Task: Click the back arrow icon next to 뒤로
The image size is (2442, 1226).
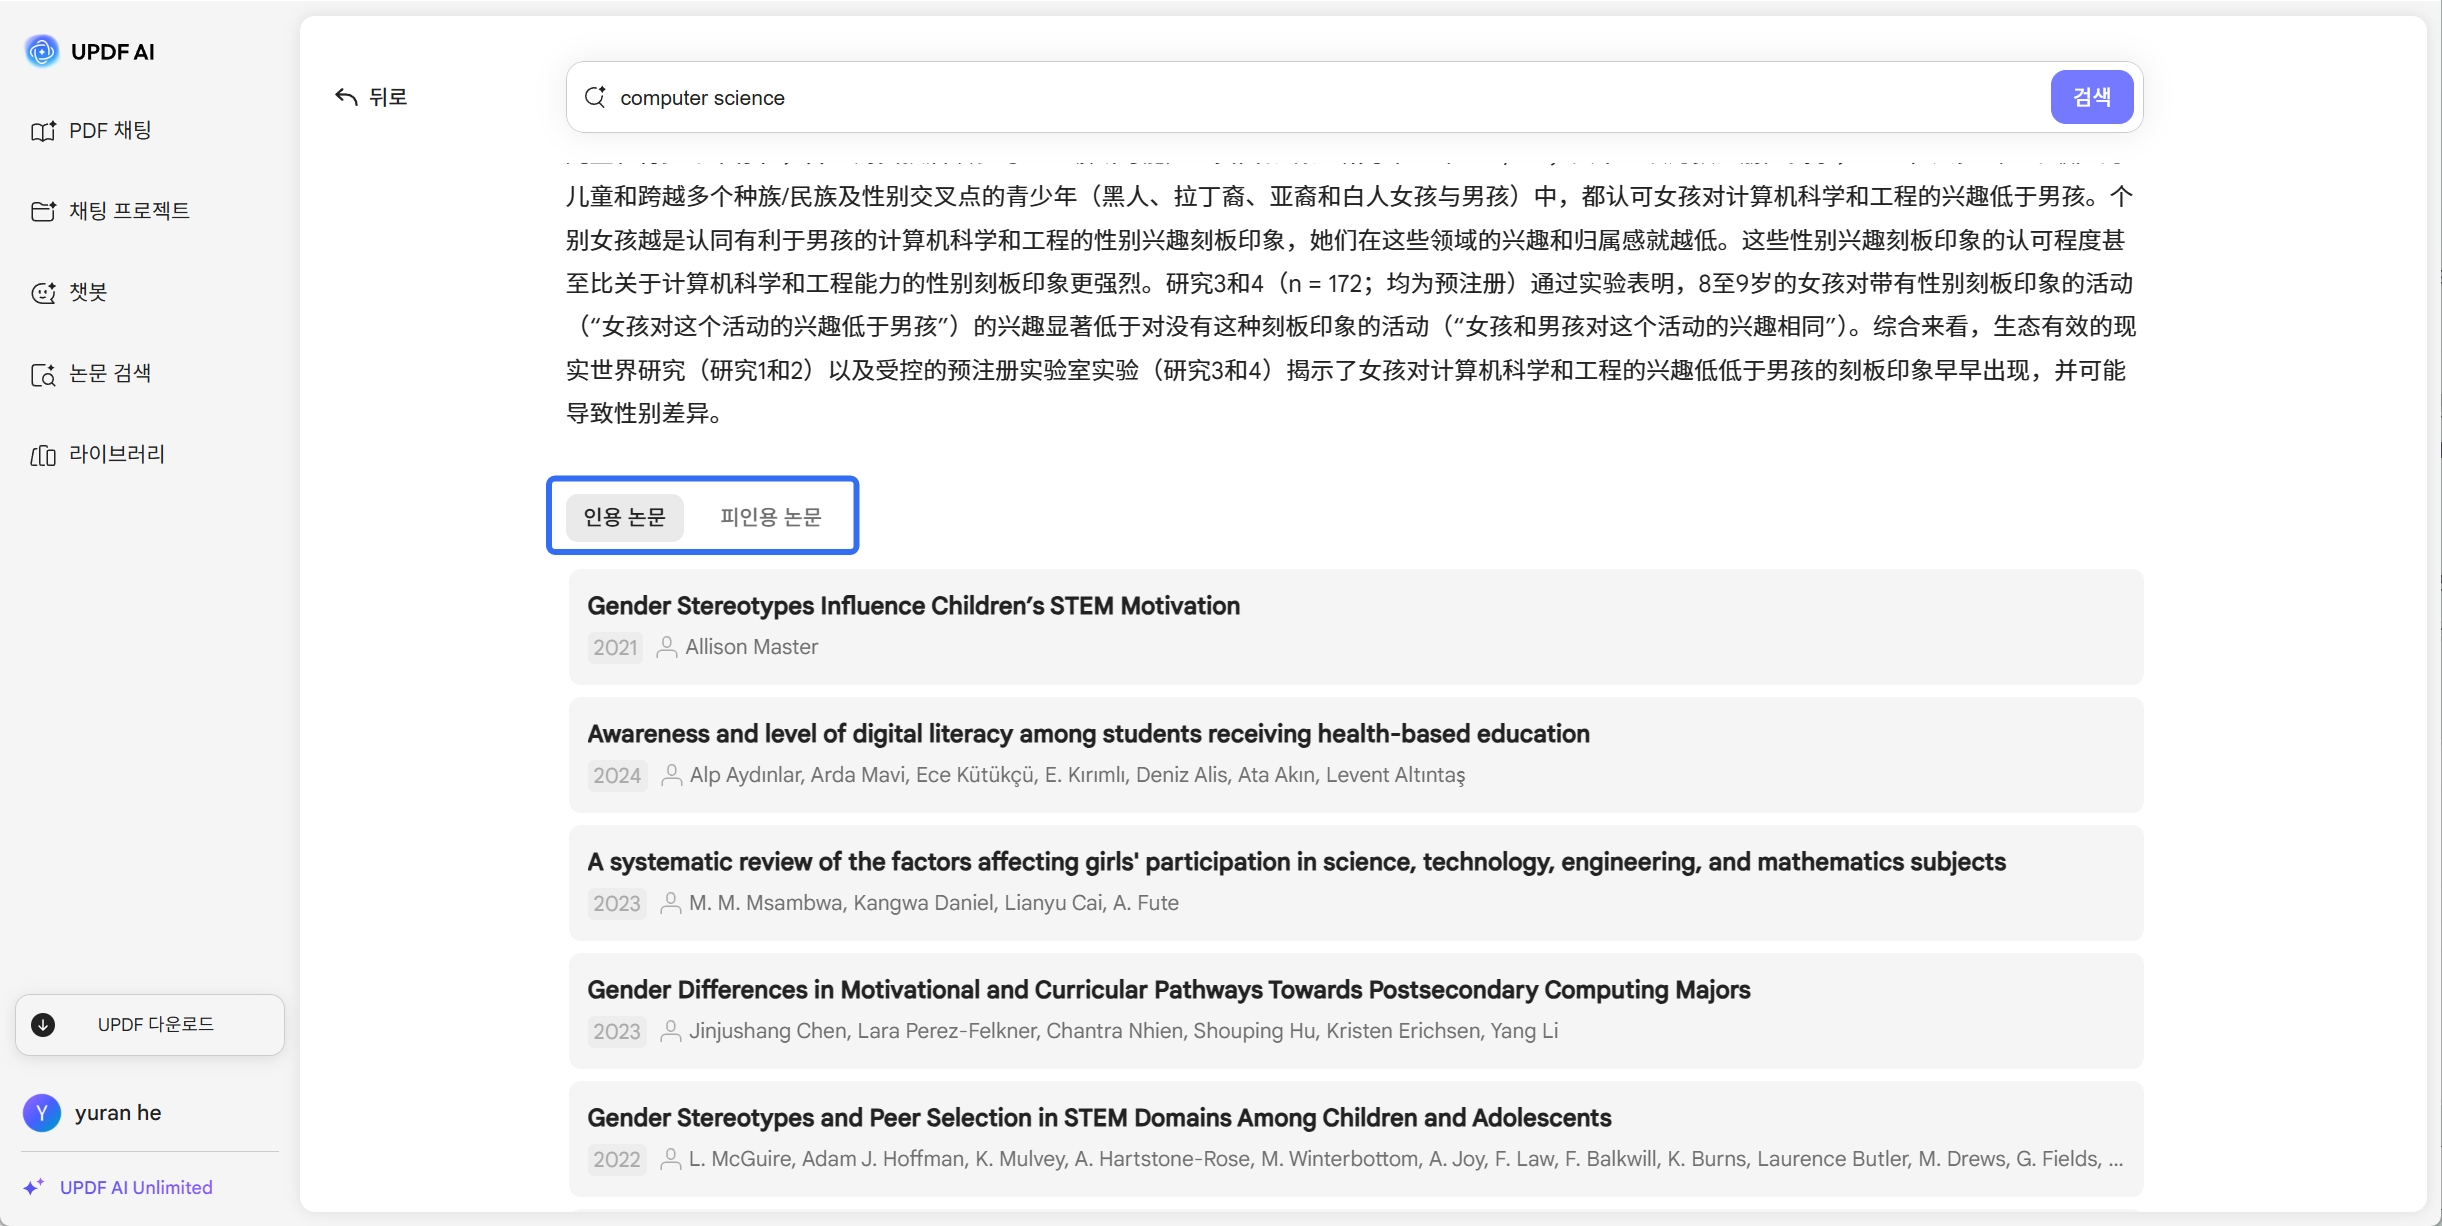Action: click(x=347, y=97)
